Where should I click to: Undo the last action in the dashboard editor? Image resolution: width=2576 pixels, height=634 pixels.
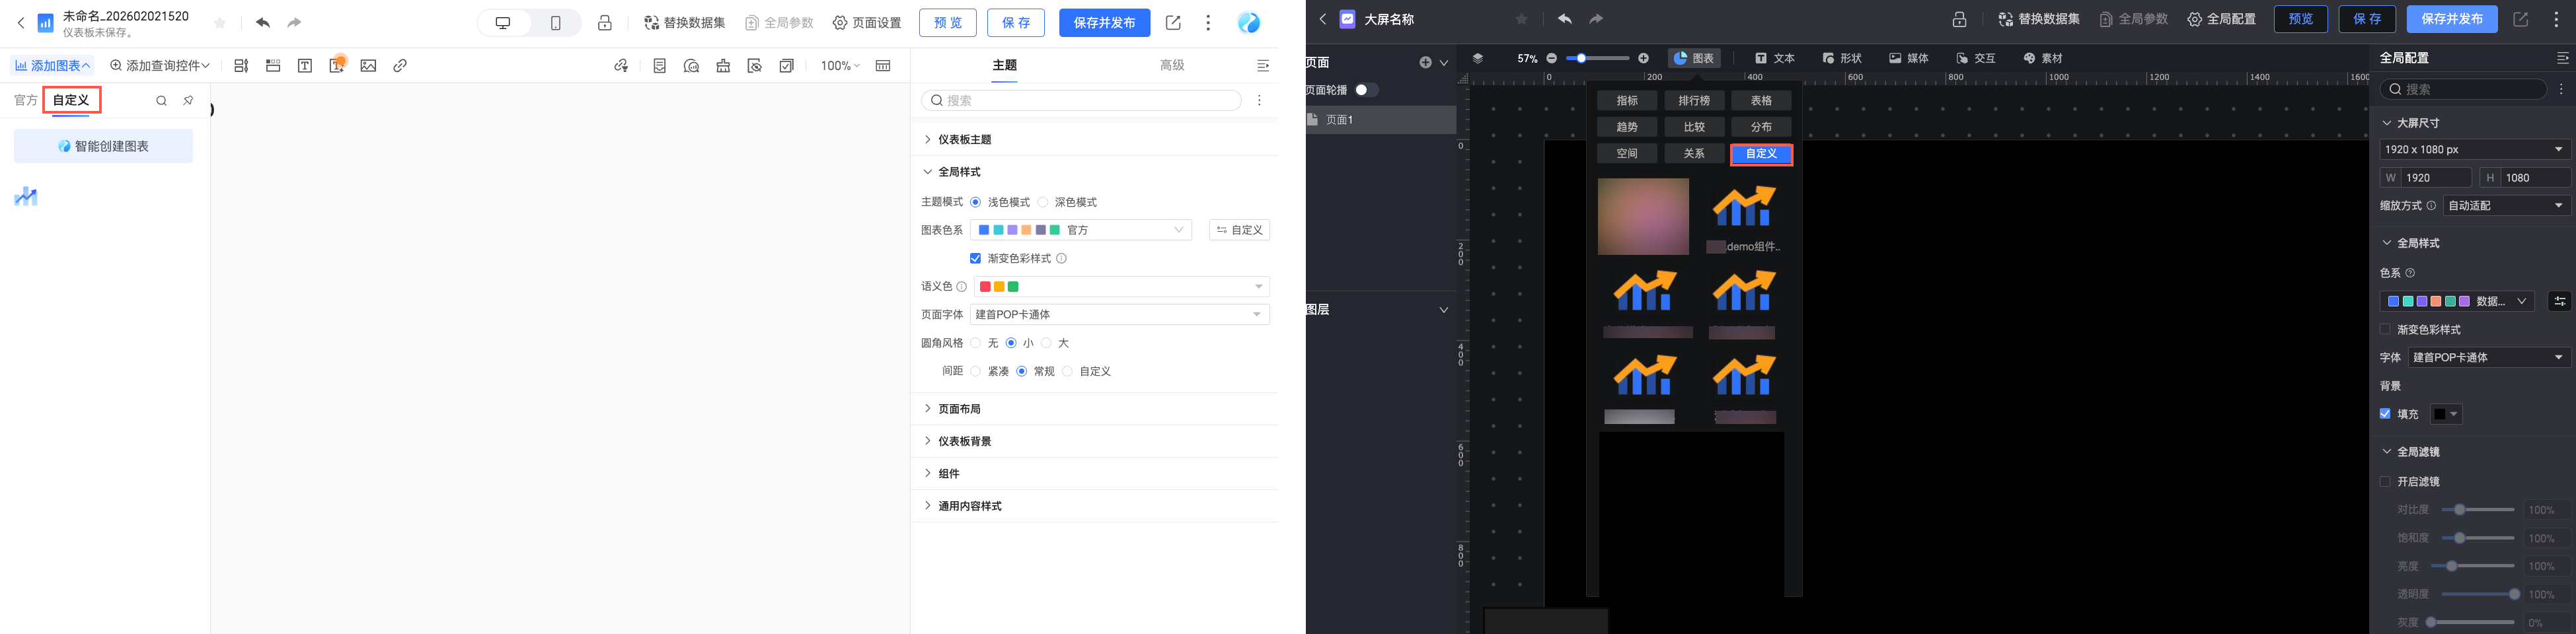pyautogui.click(x=263, y=23)
